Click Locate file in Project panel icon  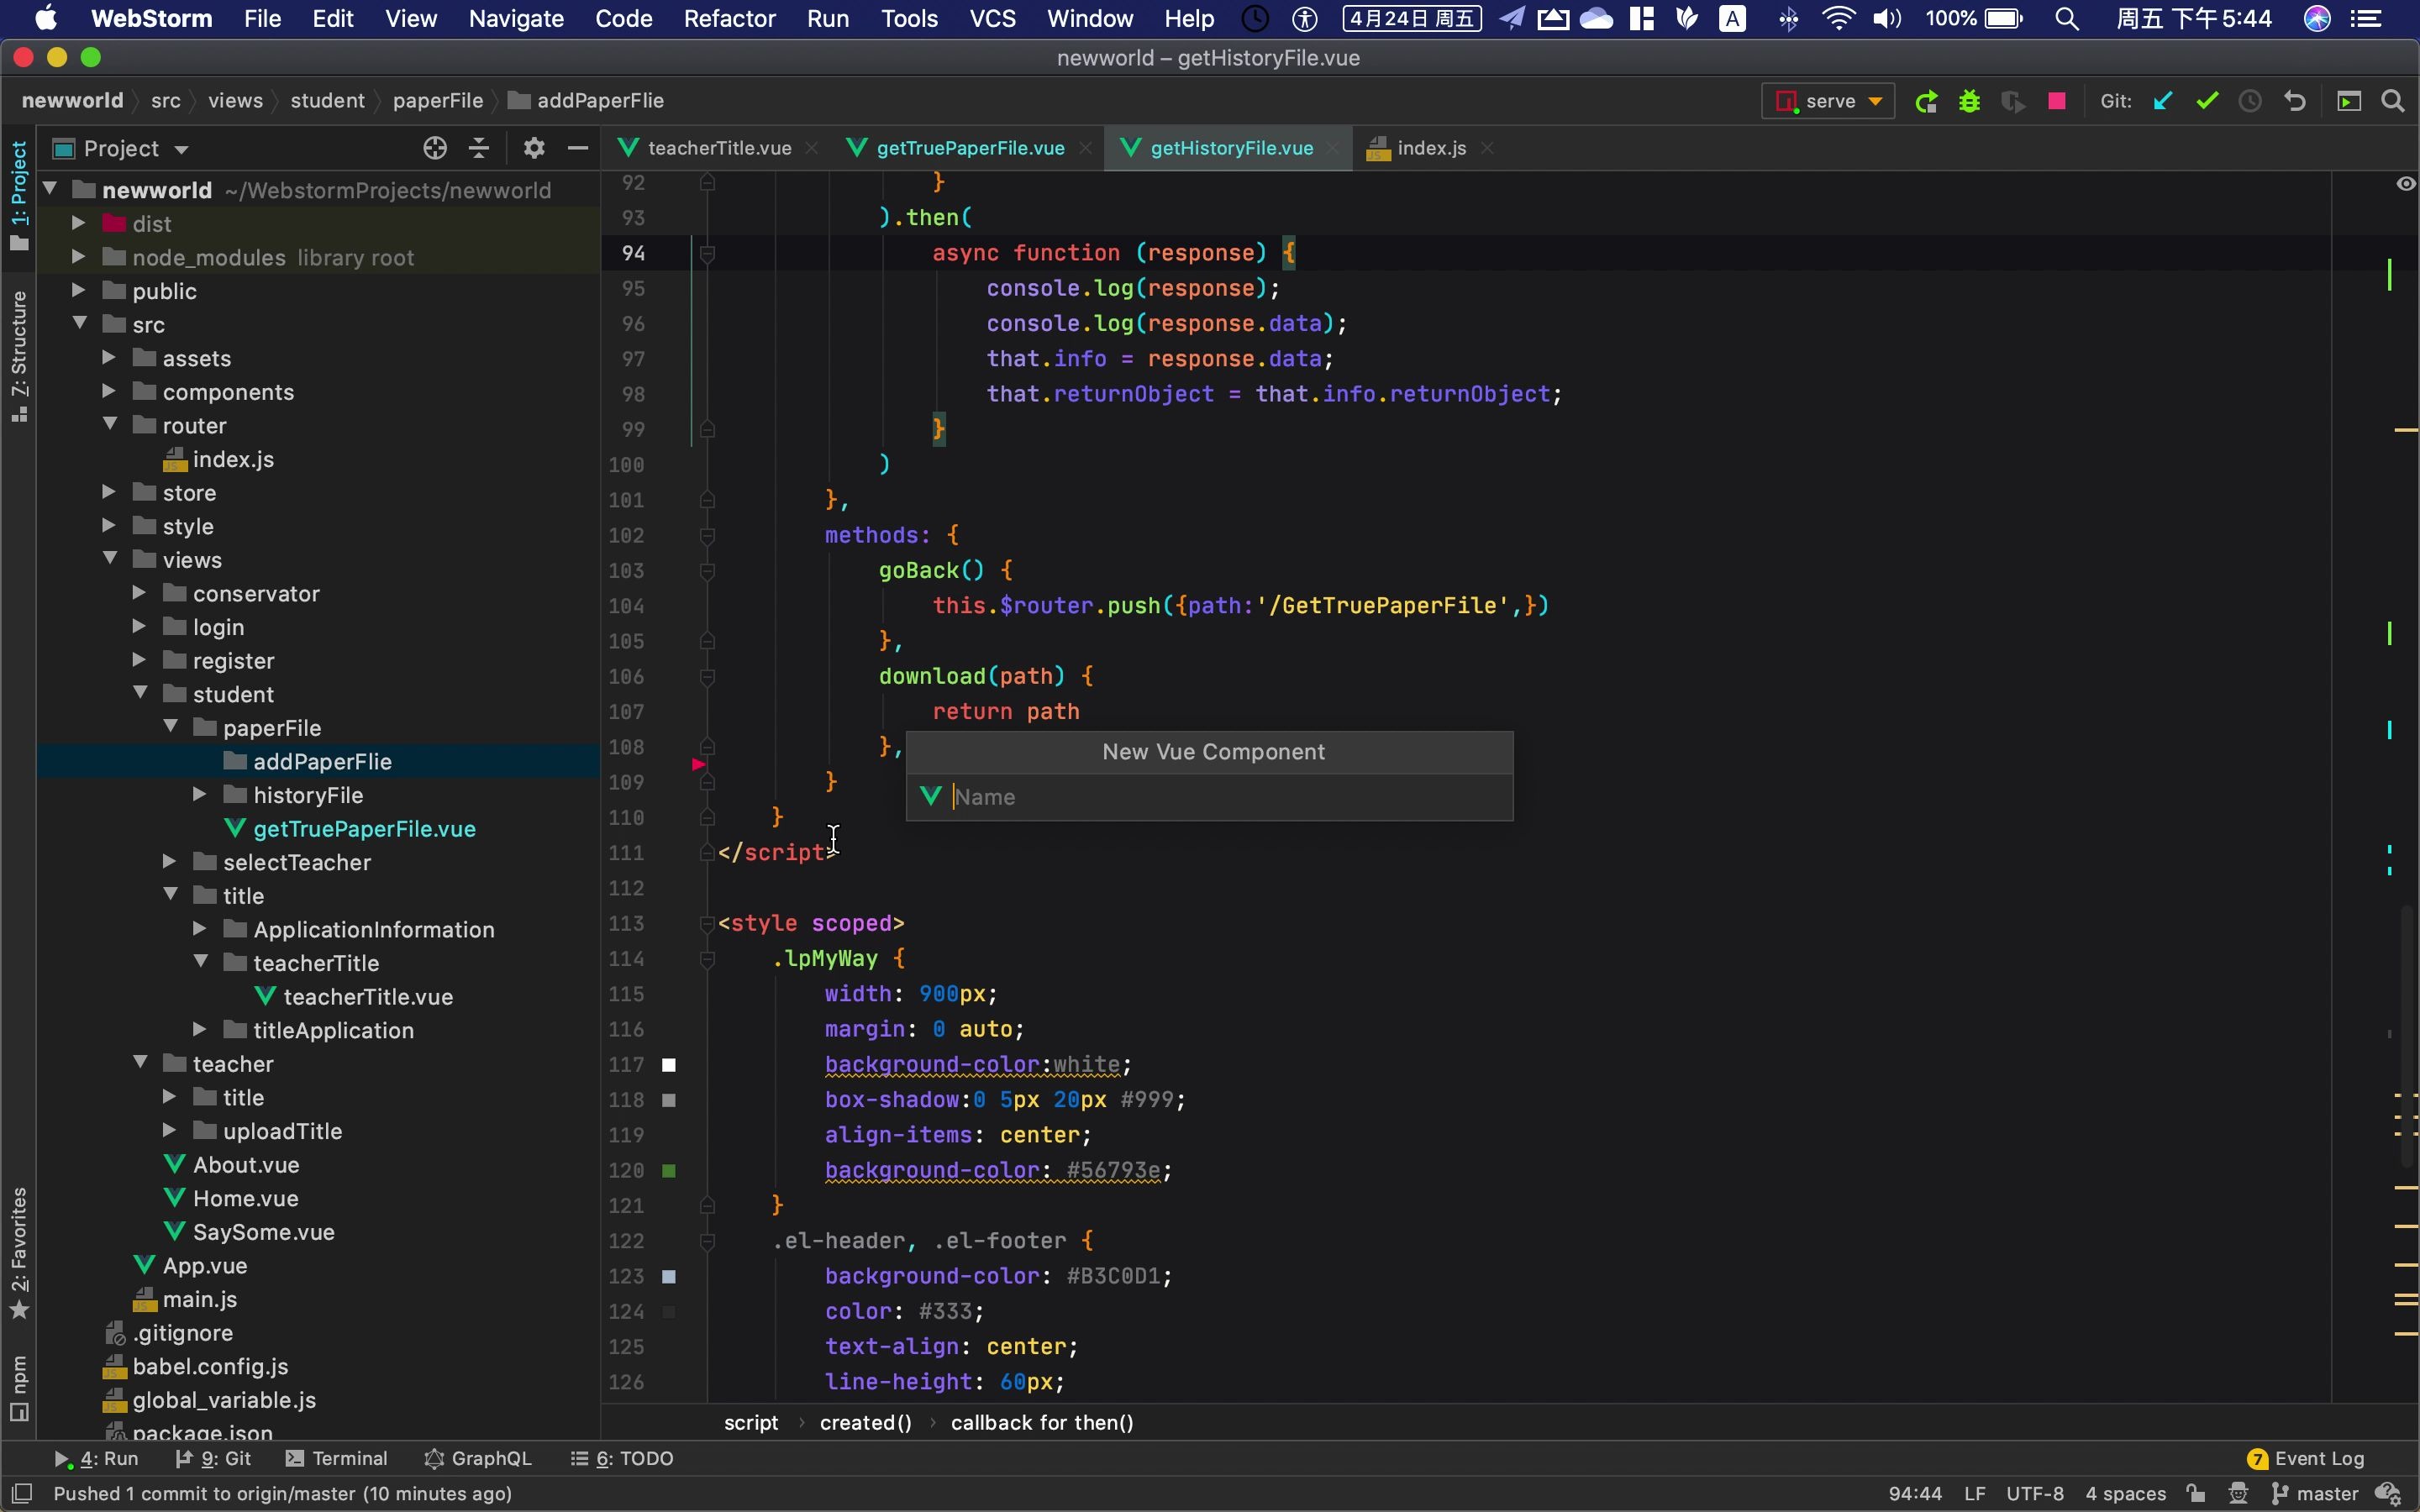pos(435,148)
